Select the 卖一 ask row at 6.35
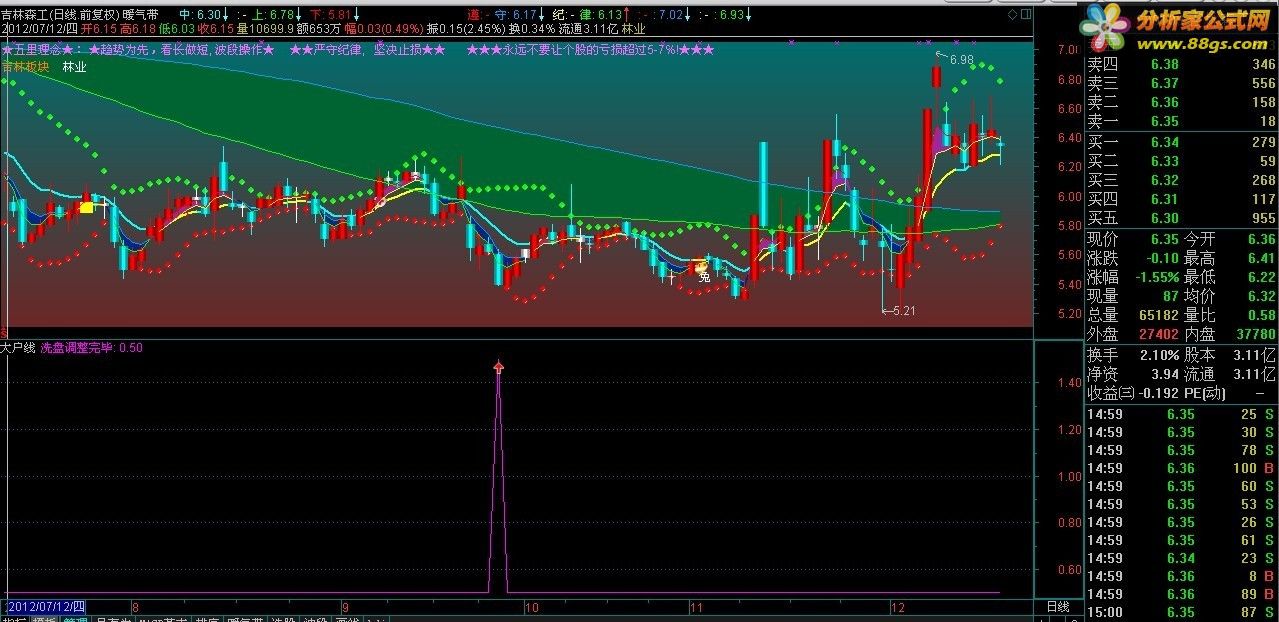 (1182, 122)
